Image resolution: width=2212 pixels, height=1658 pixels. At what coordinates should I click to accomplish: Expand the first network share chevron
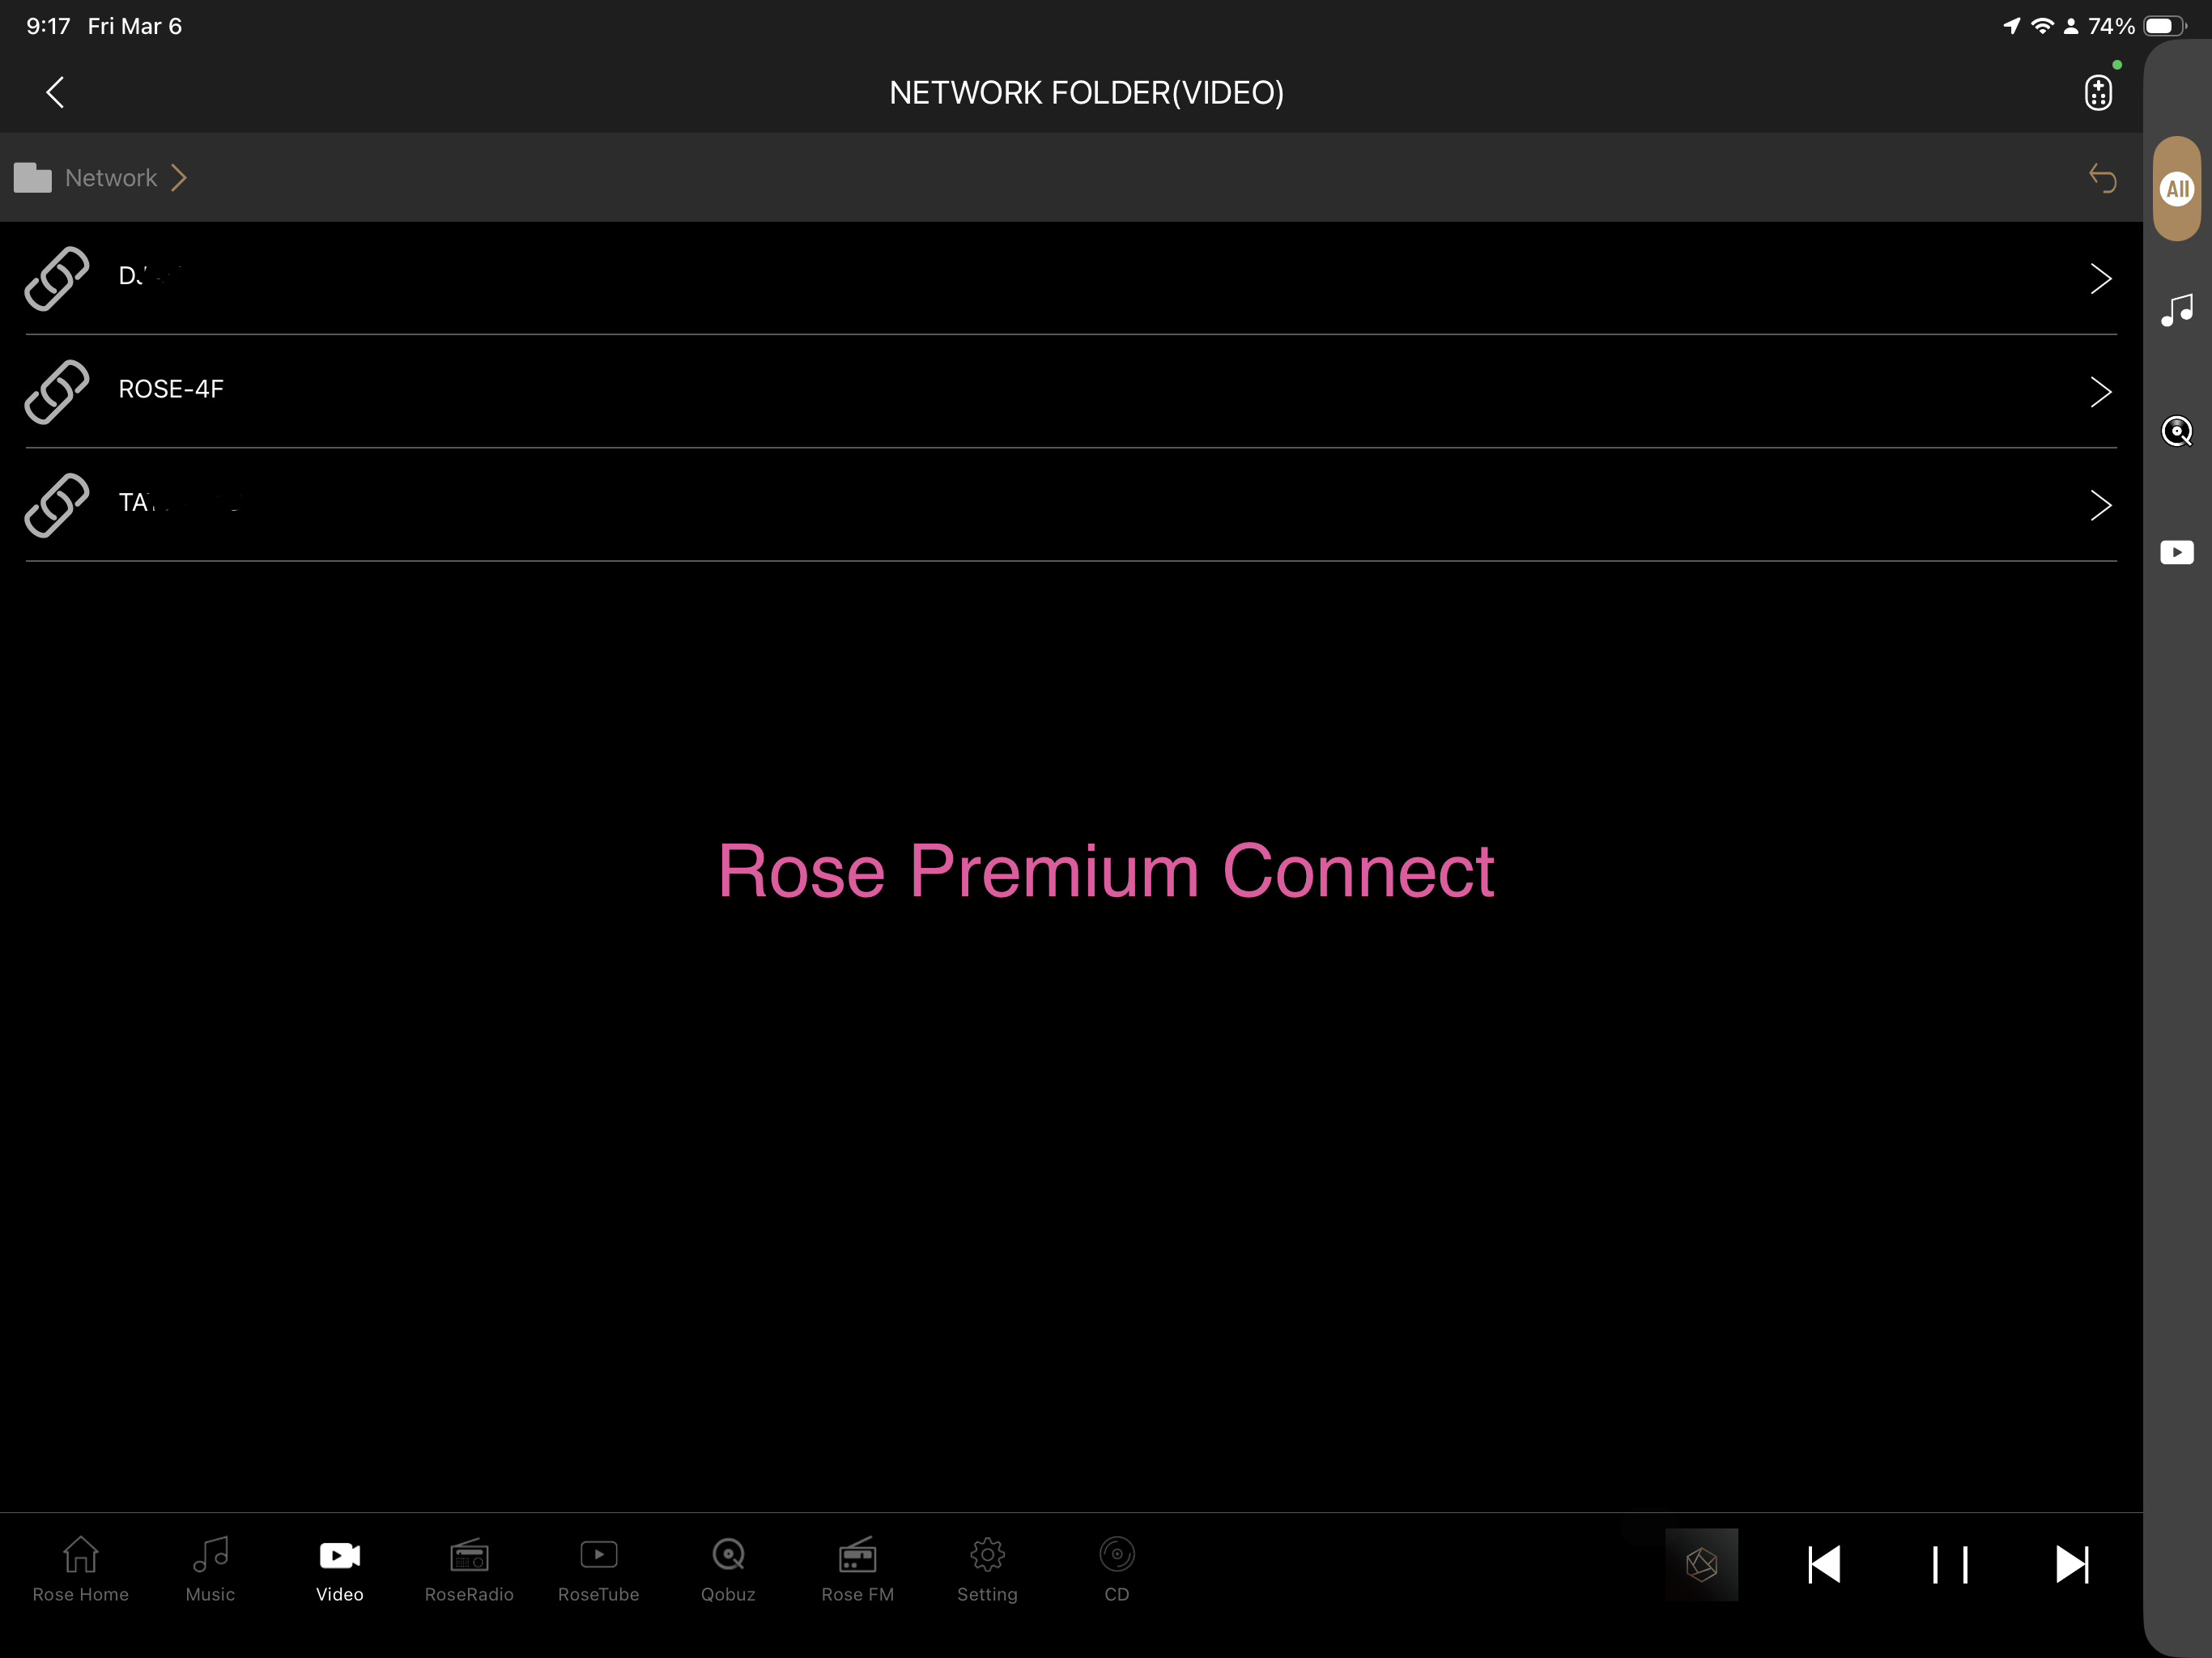(2100, 278)
